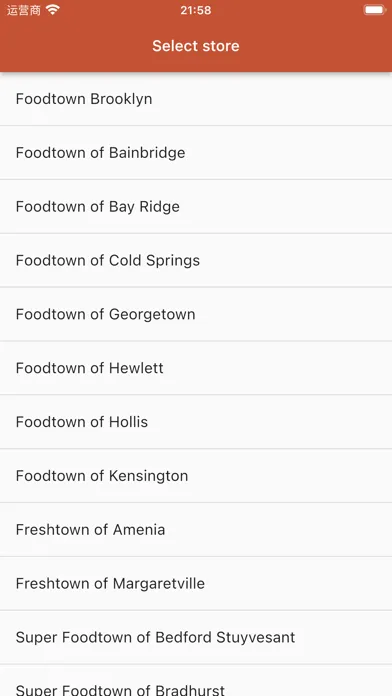Select Super Foodtown of Bradhurst
Screen dimensions: 392x696
(196, 680)
